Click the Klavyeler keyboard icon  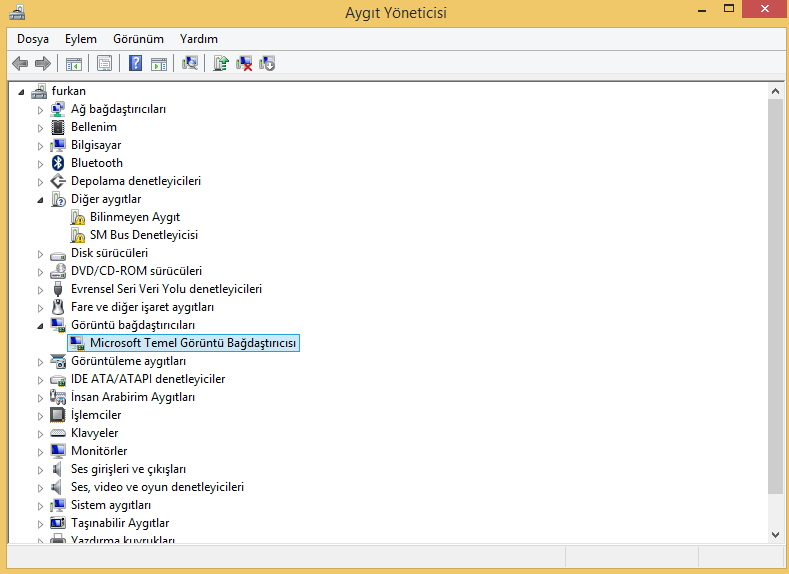click(58, 433)
